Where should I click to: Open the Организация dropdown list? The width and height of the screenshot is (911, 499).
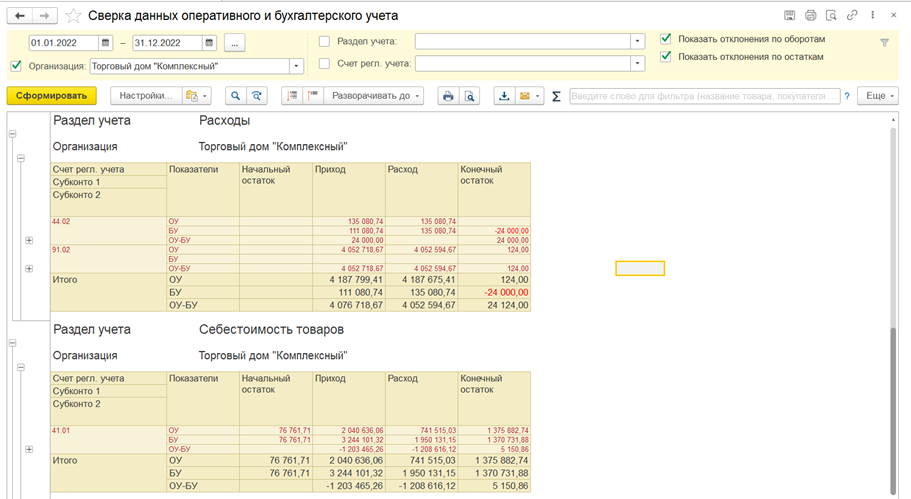click(x=296, y=66)
